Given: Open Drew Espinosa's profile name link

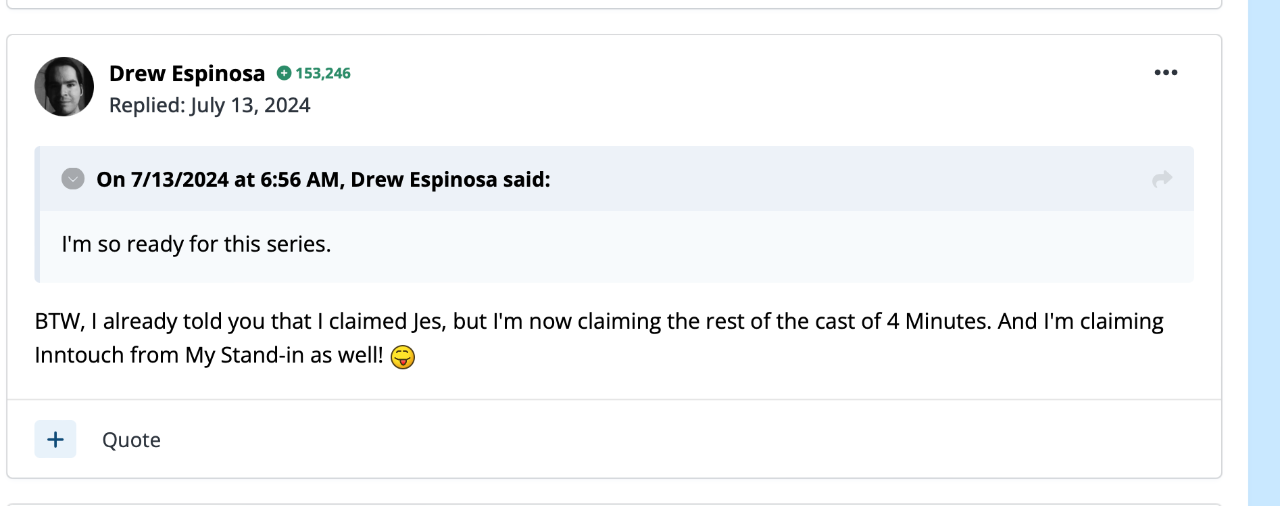Looking at the screenshot, I should point(187,73).
